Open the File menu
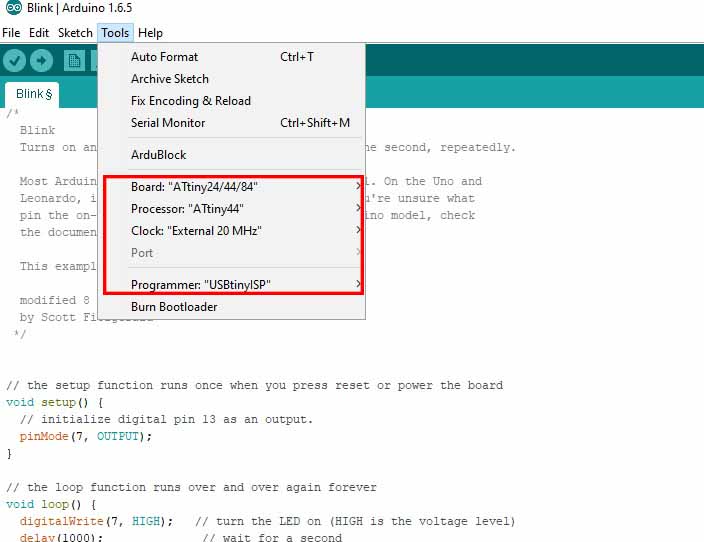The height and width of the screenshot is (542, 704). pyautogui.click(x=11, y=33)
